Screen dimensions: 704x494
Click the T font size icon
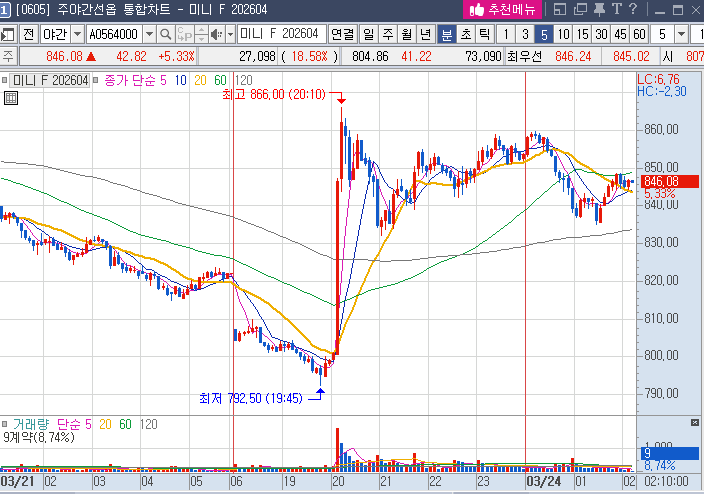coord(616,9)
